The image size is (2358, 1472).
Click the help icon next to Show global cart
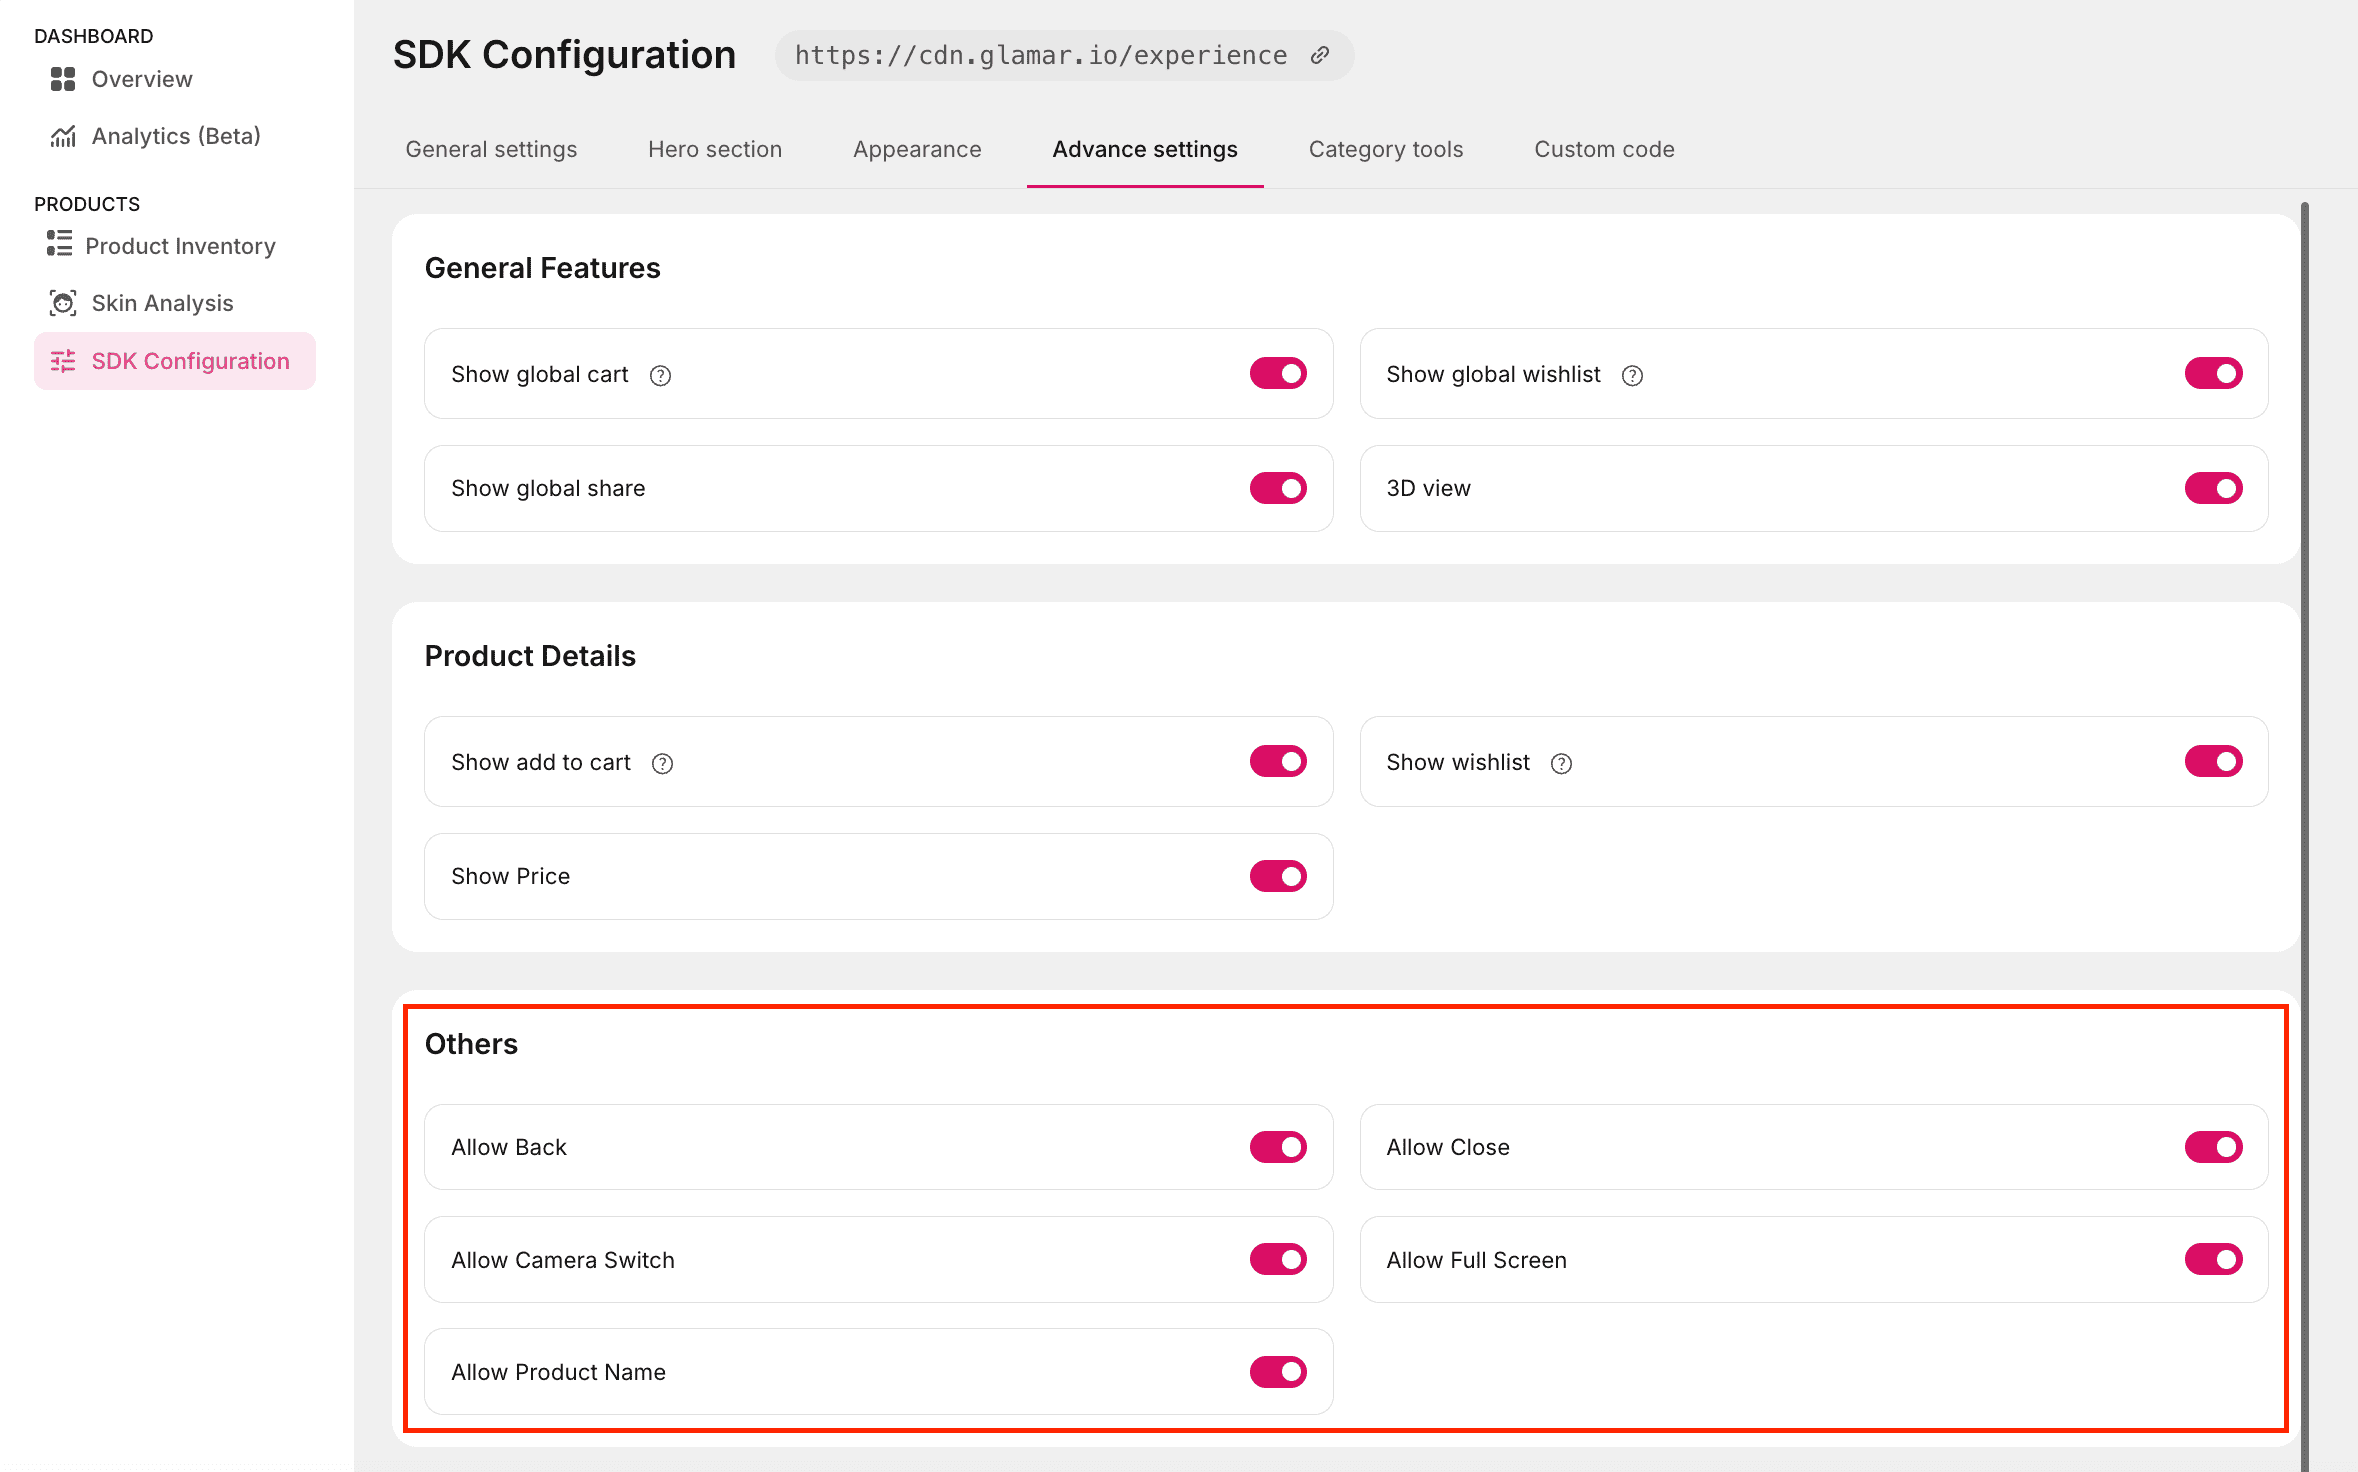pos(660,375)
